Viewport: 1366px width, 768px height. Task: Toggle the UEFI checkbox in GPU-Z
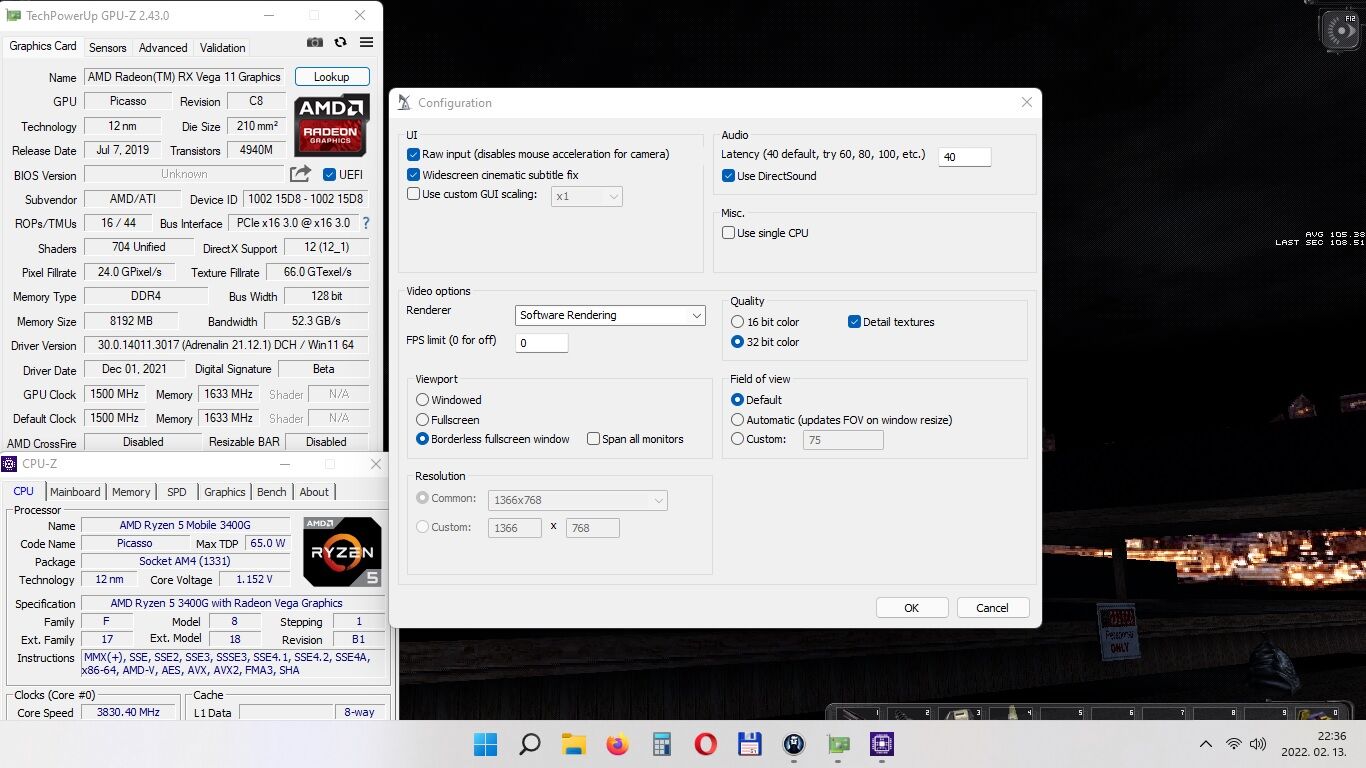[x=329, y=174]
